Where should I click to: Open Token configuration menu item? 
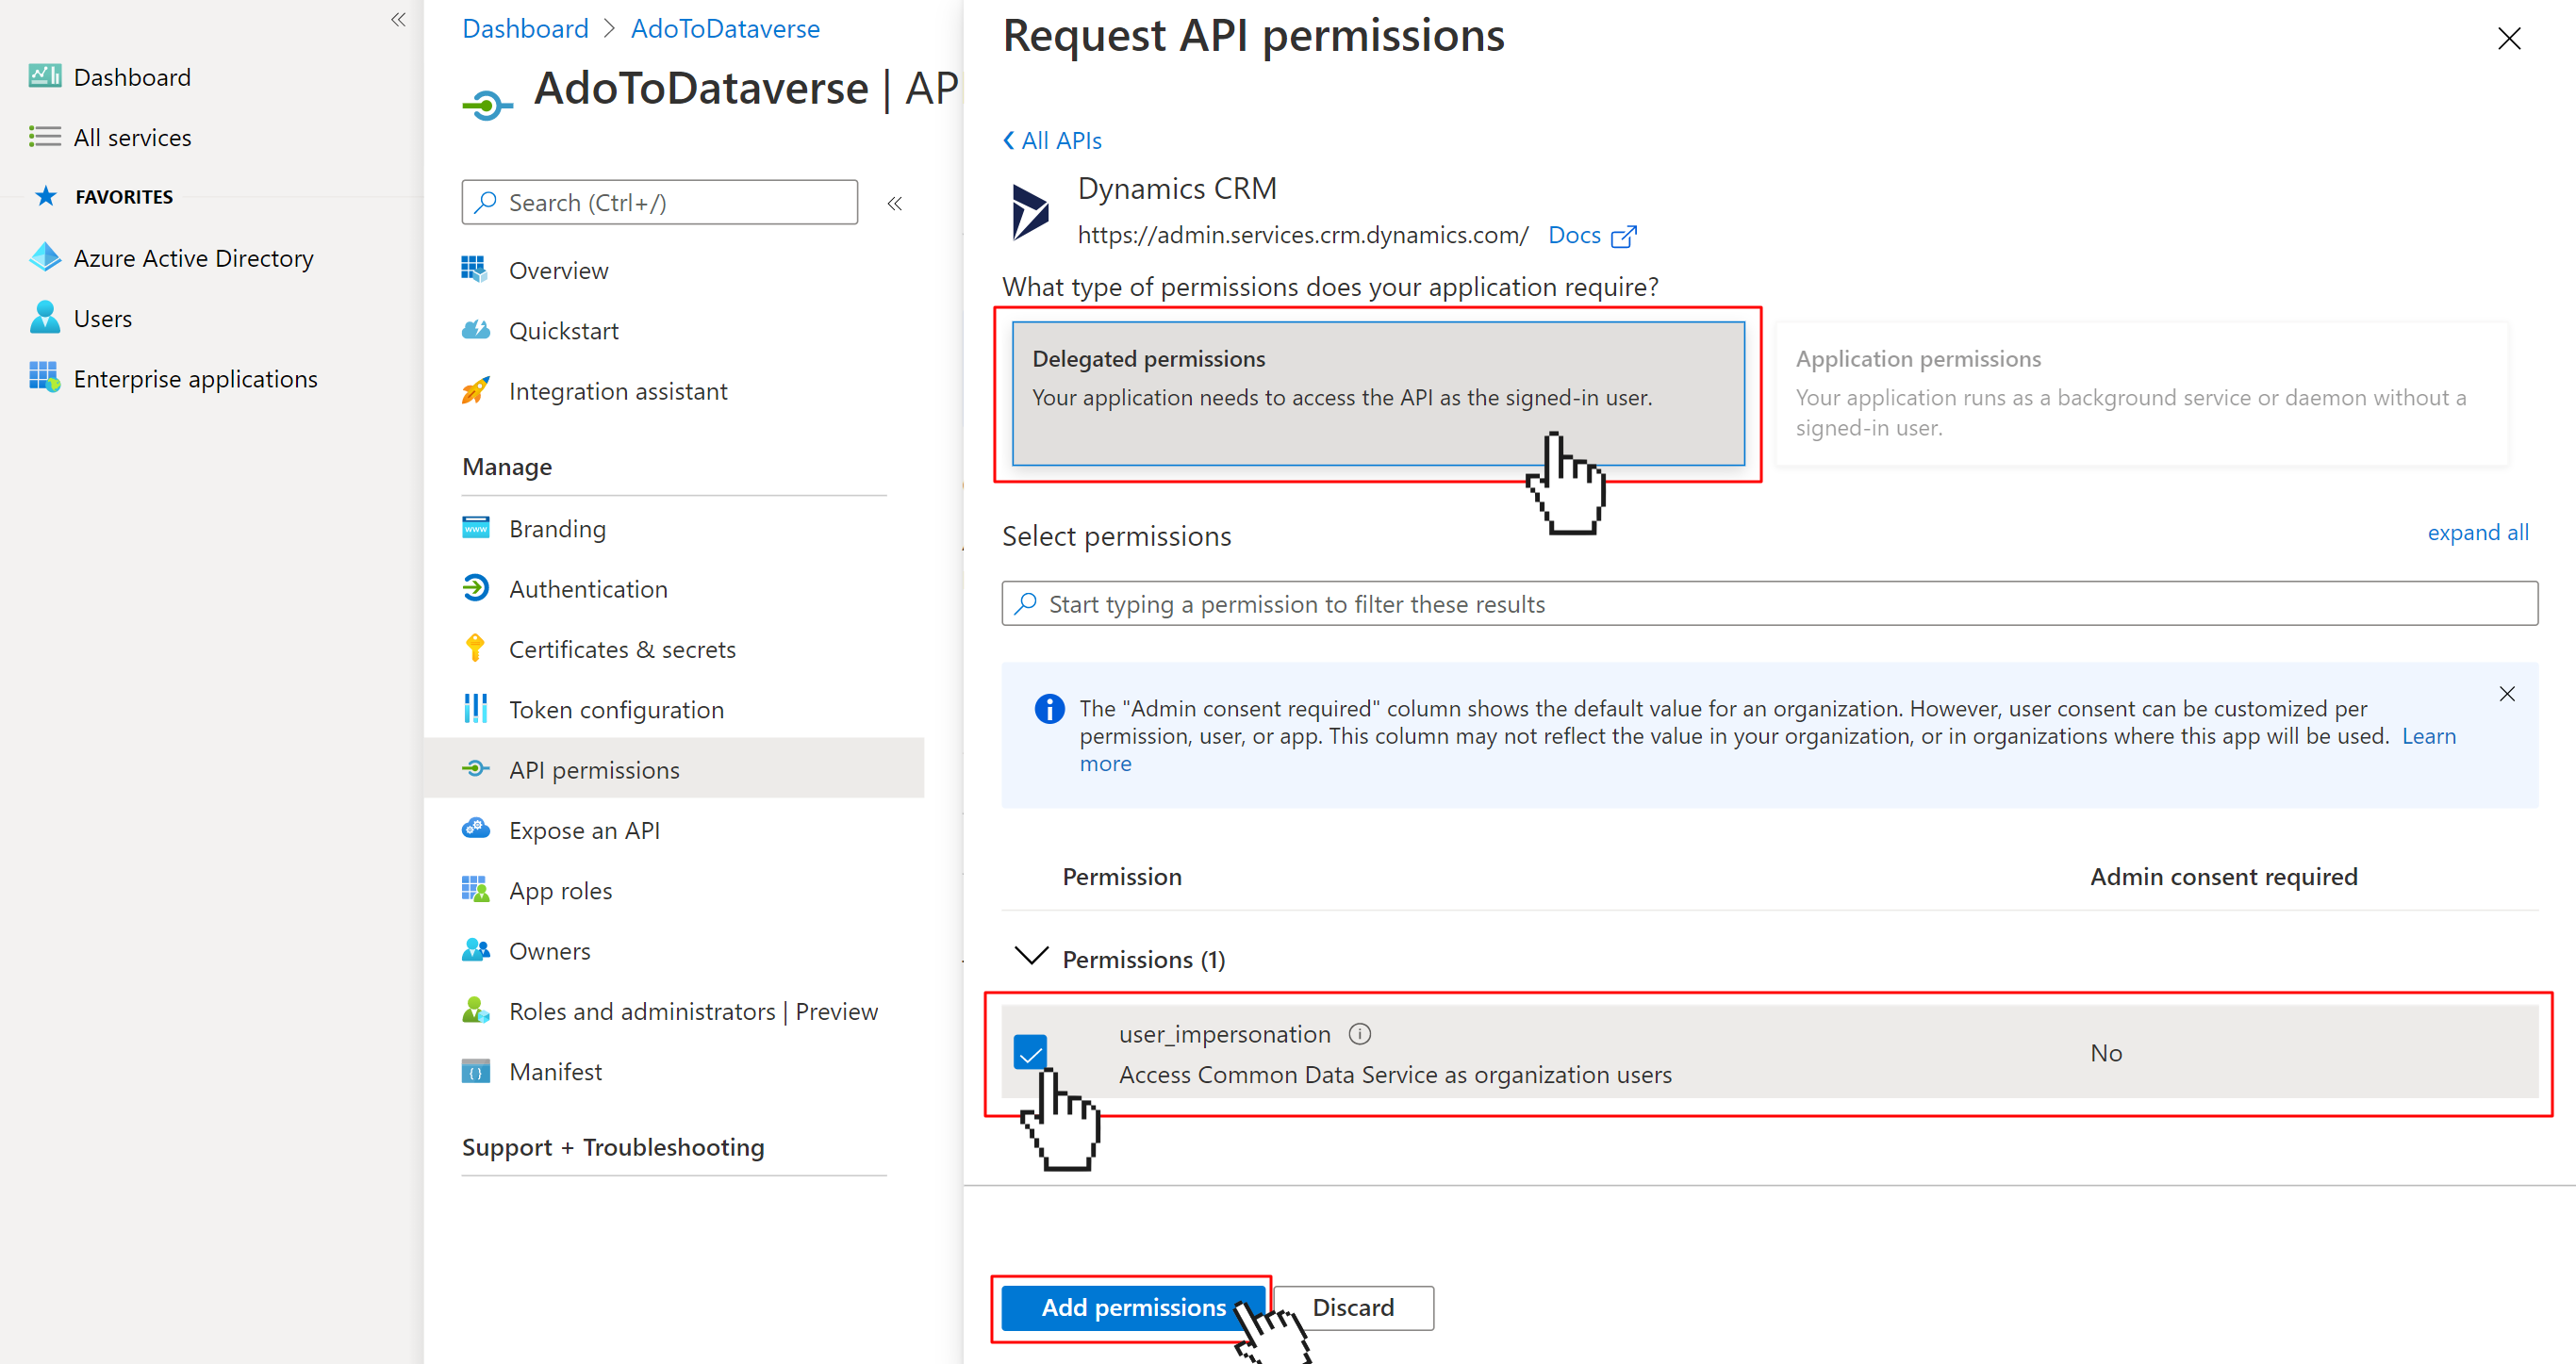(x=619, y=709)
